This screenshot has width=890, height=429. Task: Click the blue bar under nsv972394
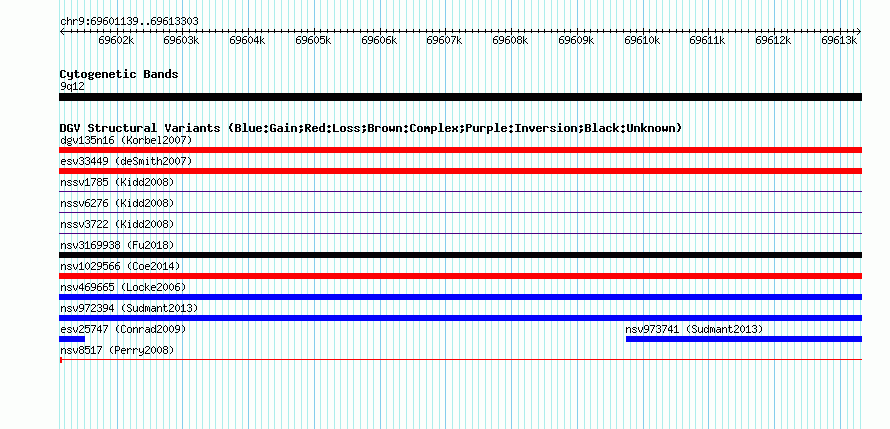click(x=460, y=318)
